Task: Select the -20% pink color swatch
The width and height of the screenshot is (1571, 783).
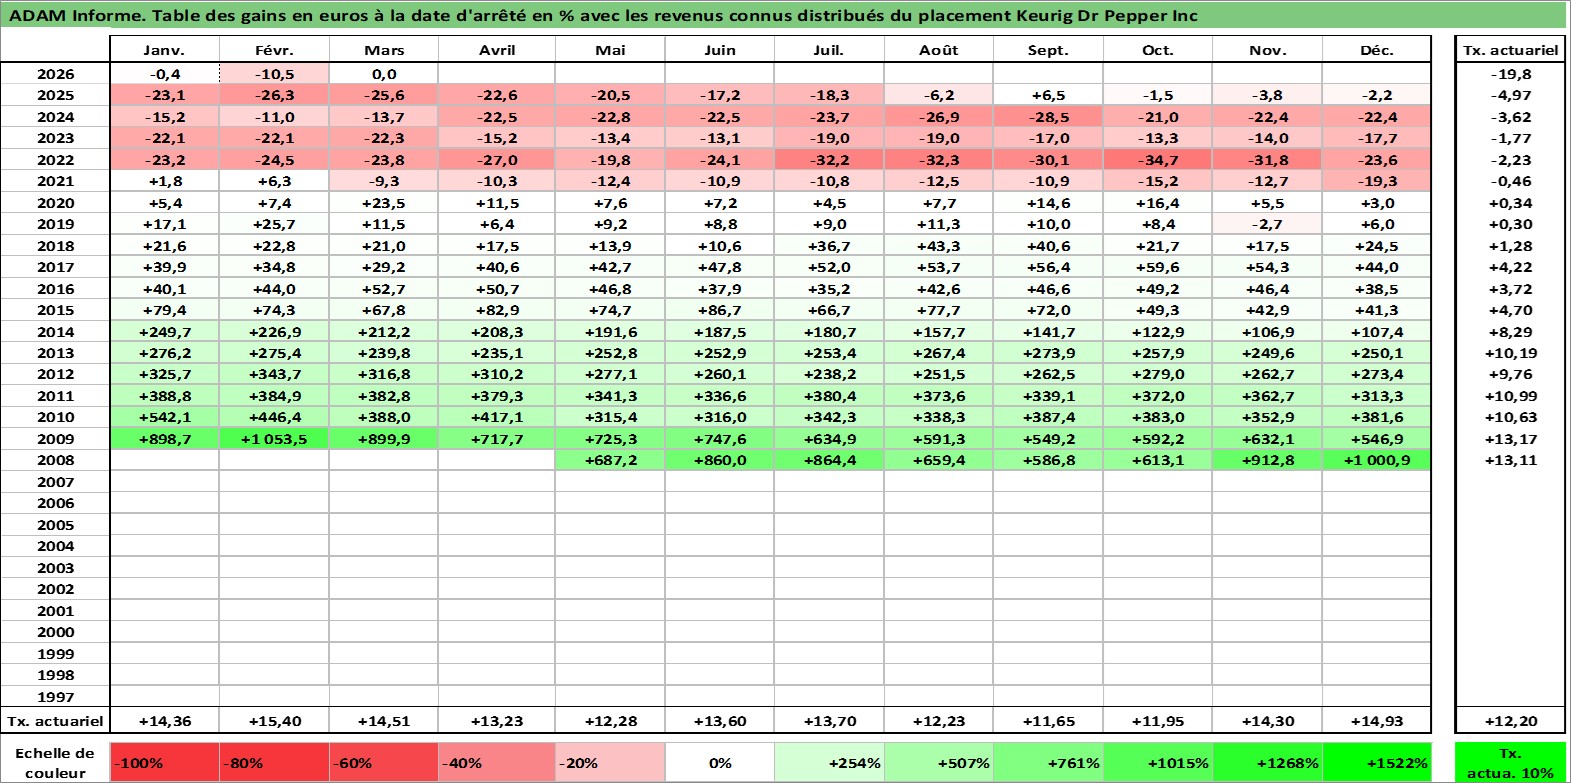Action: tap(610, 762)
